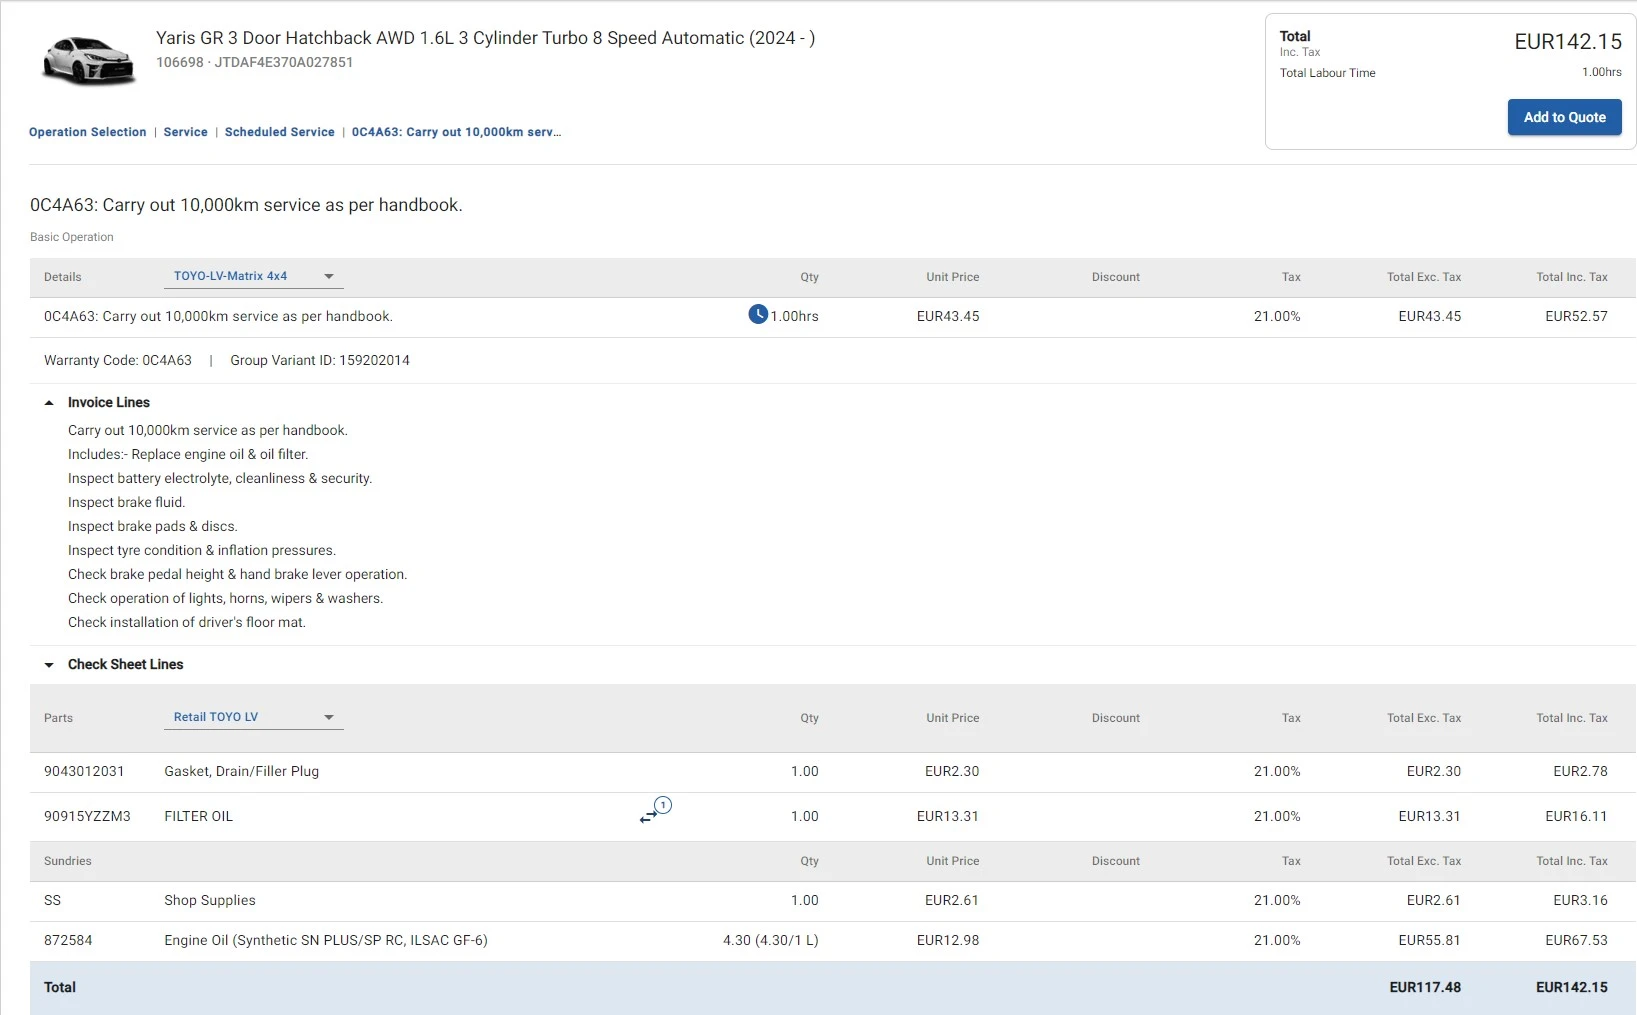Select the Engine Oil Synthetic description
Image resolution: width=1637 pixels, height=1015 pixels.
[326, 940]
